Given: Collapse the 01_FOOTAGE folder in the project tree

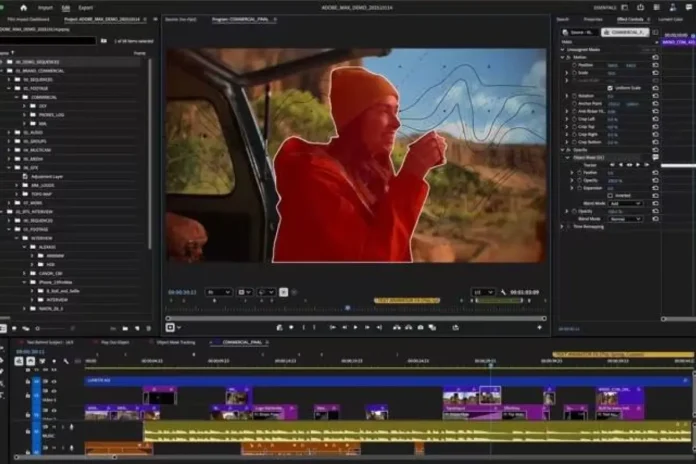Looking at the screenshot, I should click(x=19, y=87).
